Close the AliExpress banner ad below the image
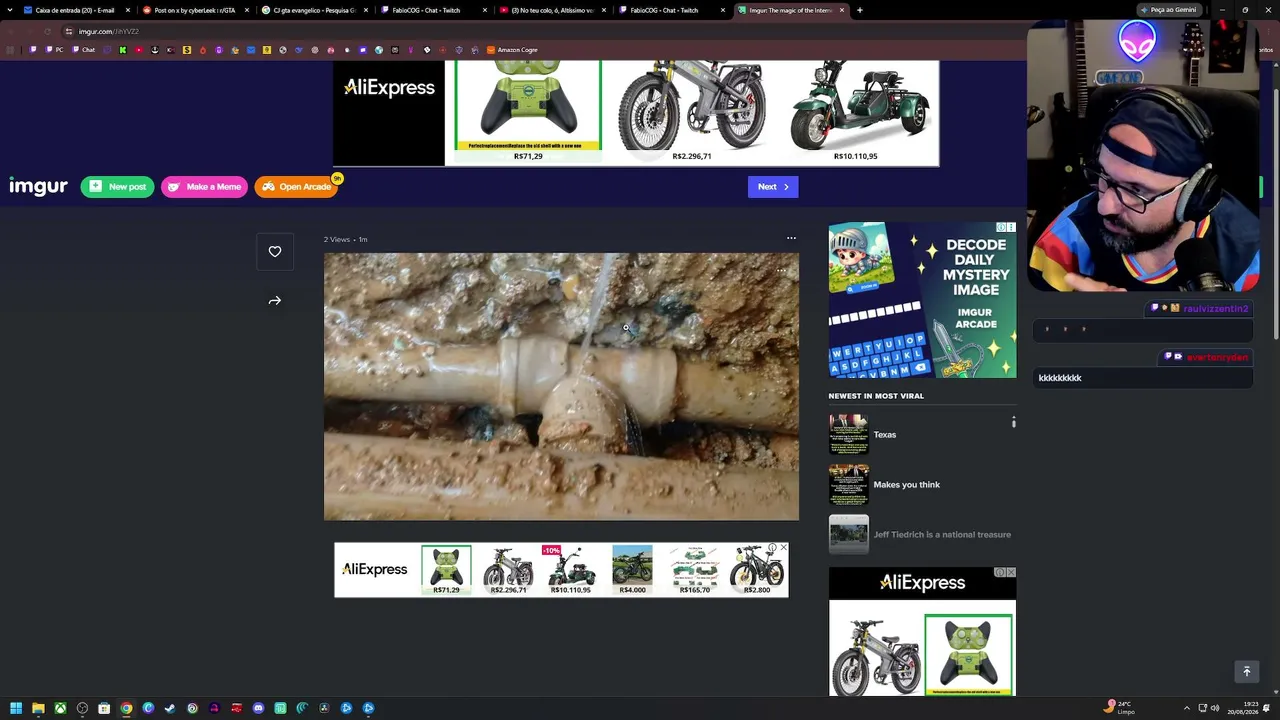 click(783, 548)
